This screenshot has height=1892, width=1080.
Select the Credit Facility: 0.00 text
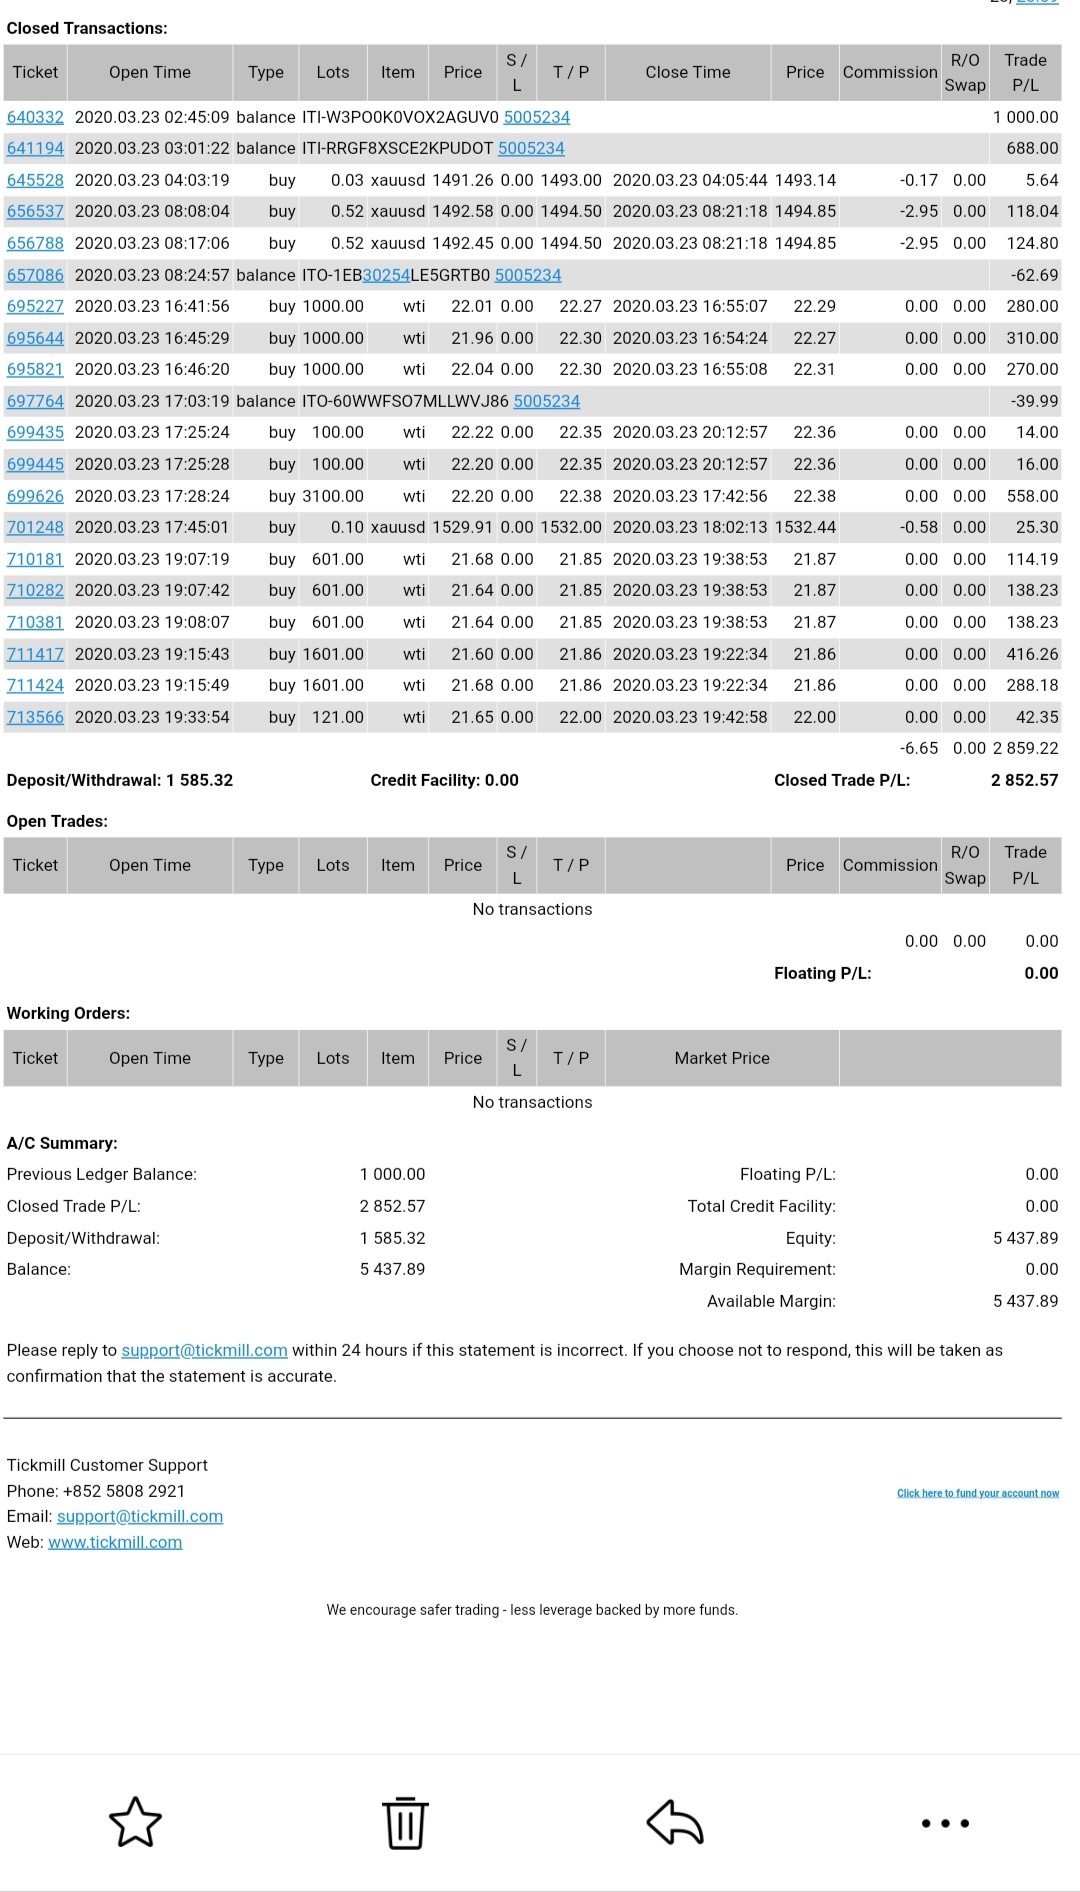tap(444, 780)
